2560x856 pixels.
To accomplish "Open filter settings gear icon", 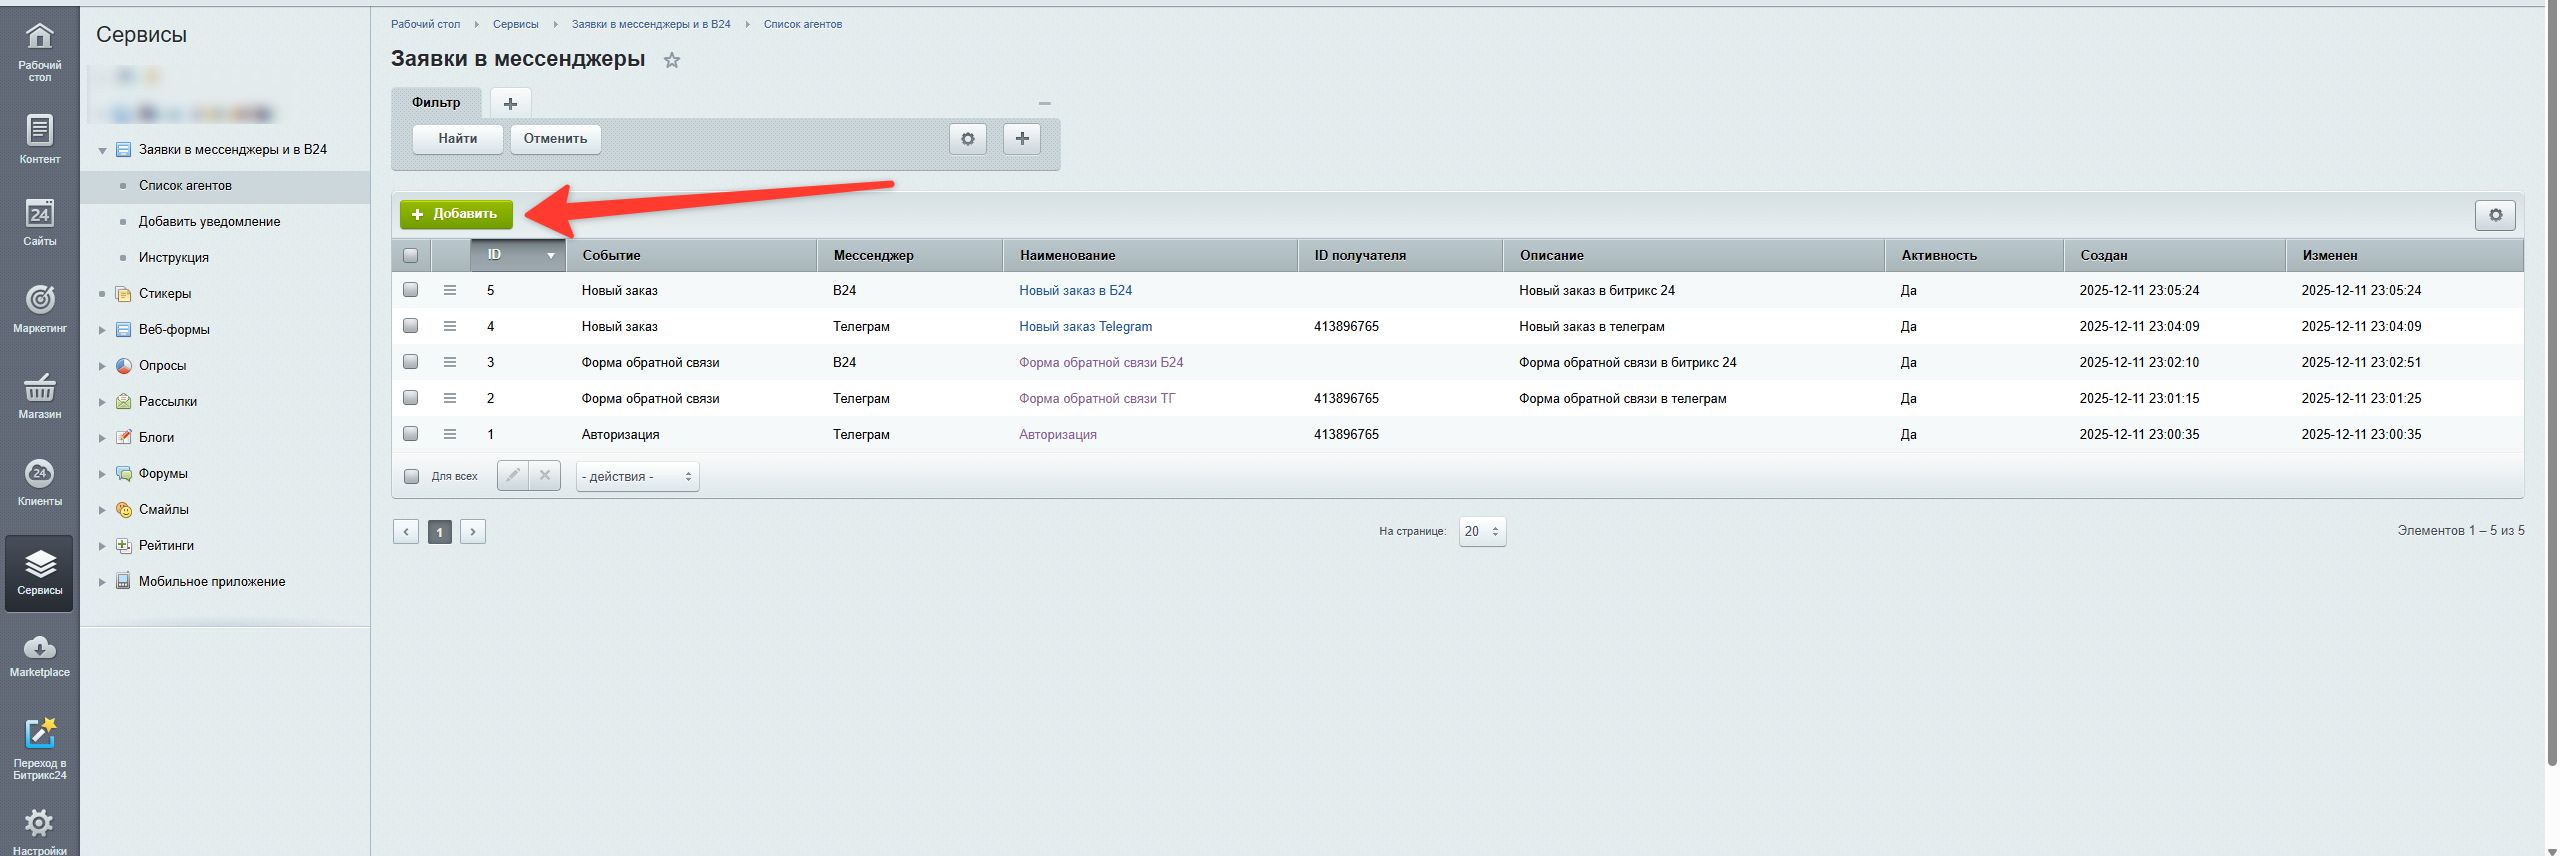I will coord(967,139).
